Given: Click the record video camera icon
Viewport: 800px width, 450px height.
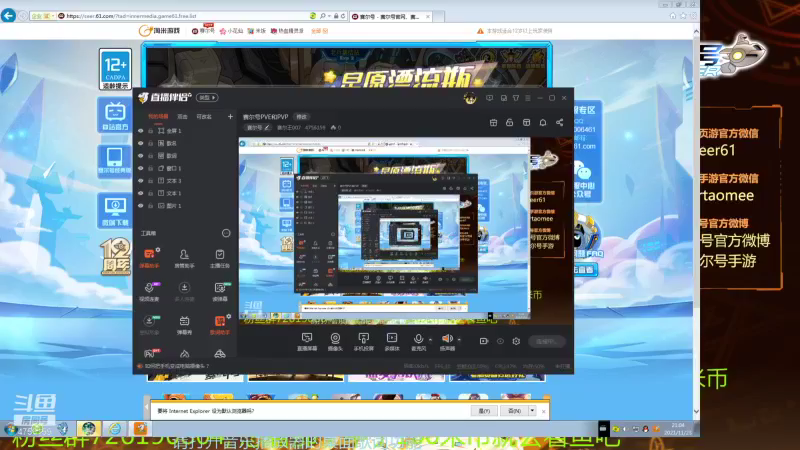Looking at the screenshot, I should [484, 341].
